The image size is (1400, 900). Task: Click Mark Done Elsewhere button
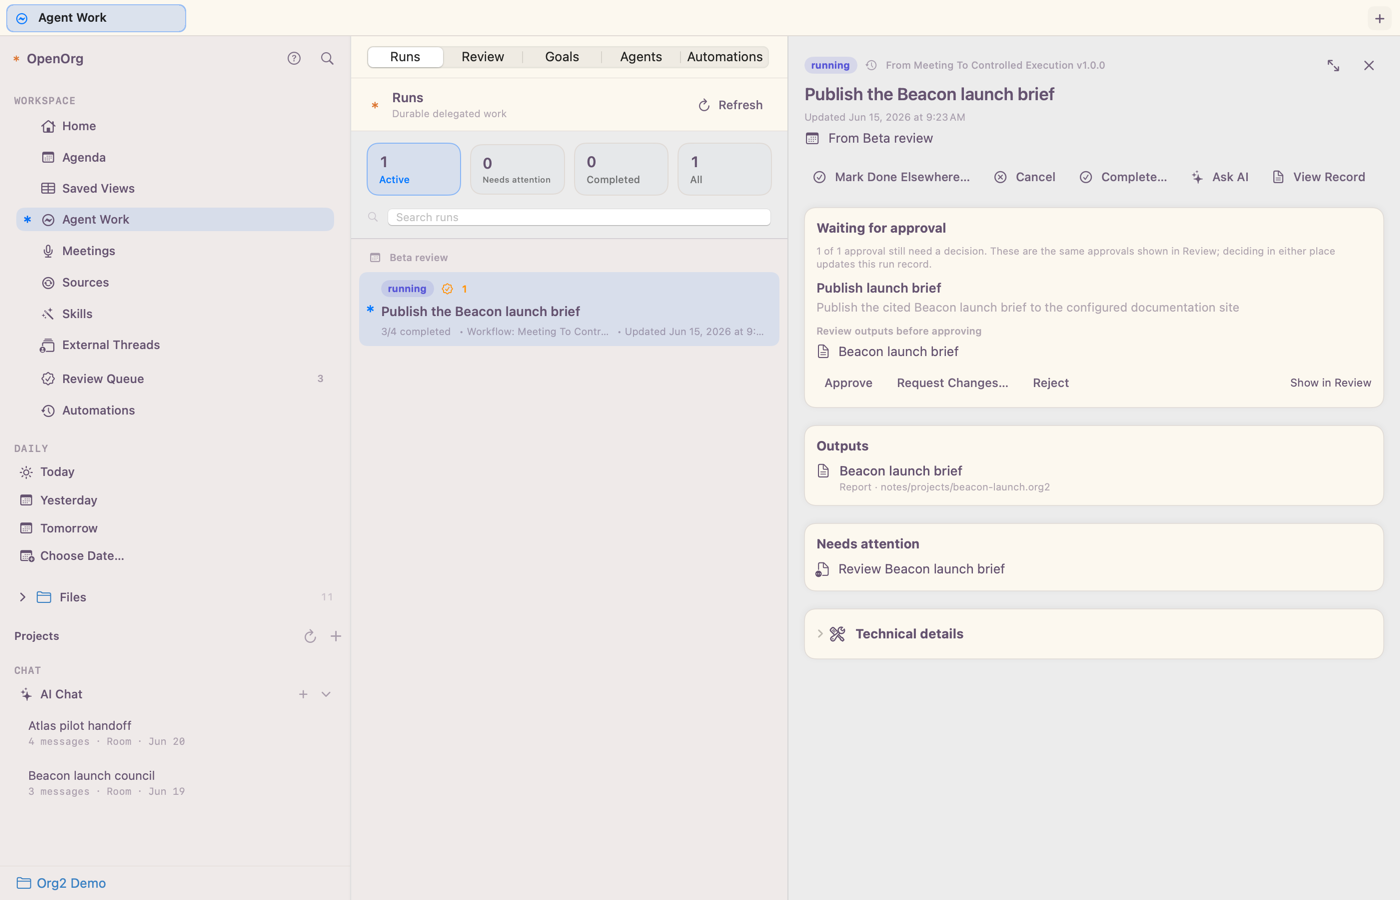(x=892, y=177)
